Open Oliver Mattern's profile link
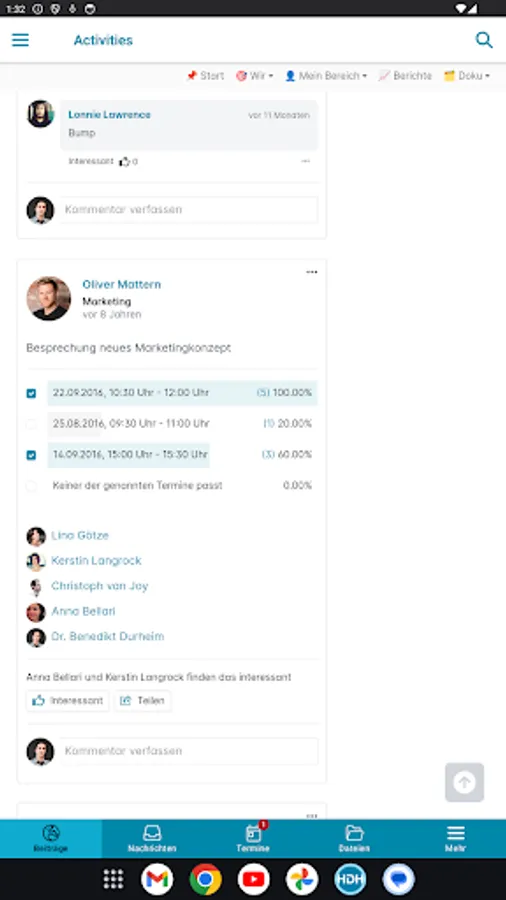The height and width of the screenshot is (900, 506). (122, 284)
